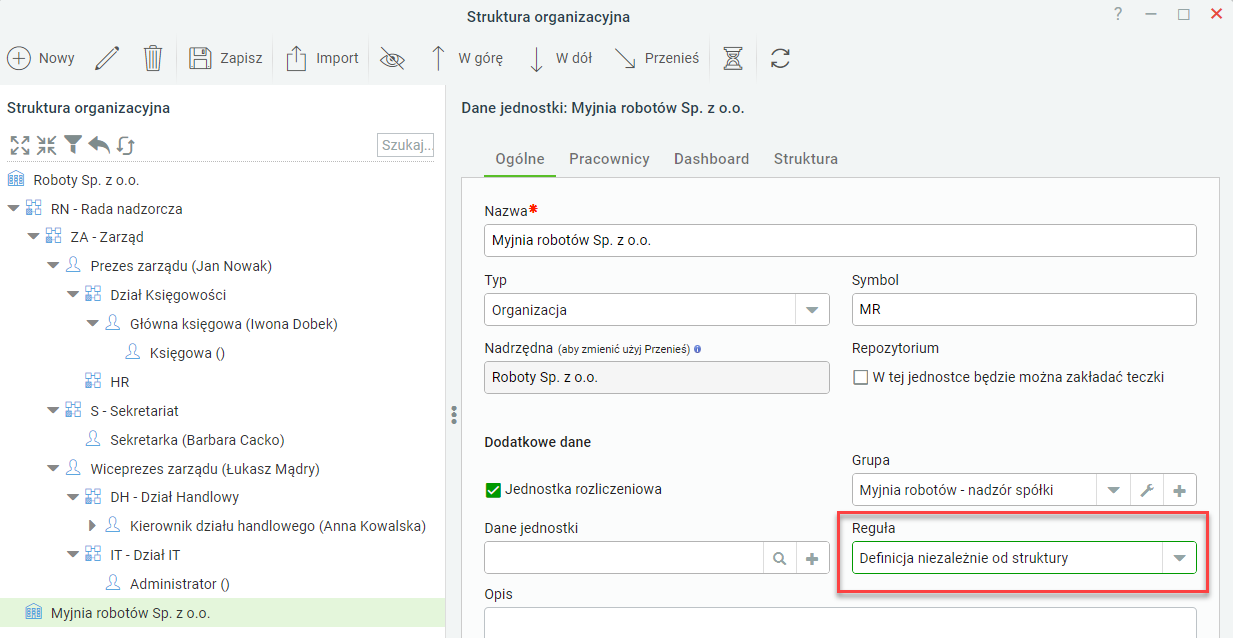Click the refresh icon in main toolbar
The width and height of the screenshot is (1233, 638).
coord(781,58)
